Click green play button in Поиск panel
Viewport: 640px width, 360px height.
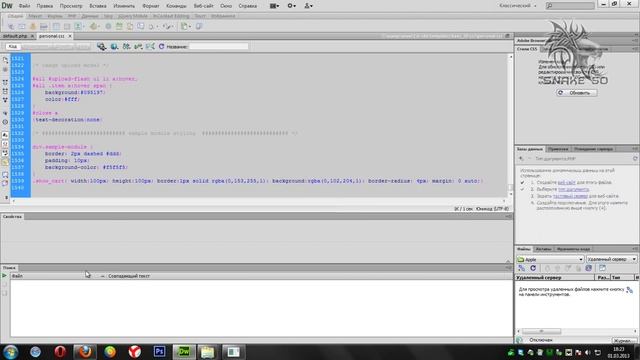click(4, 276)
